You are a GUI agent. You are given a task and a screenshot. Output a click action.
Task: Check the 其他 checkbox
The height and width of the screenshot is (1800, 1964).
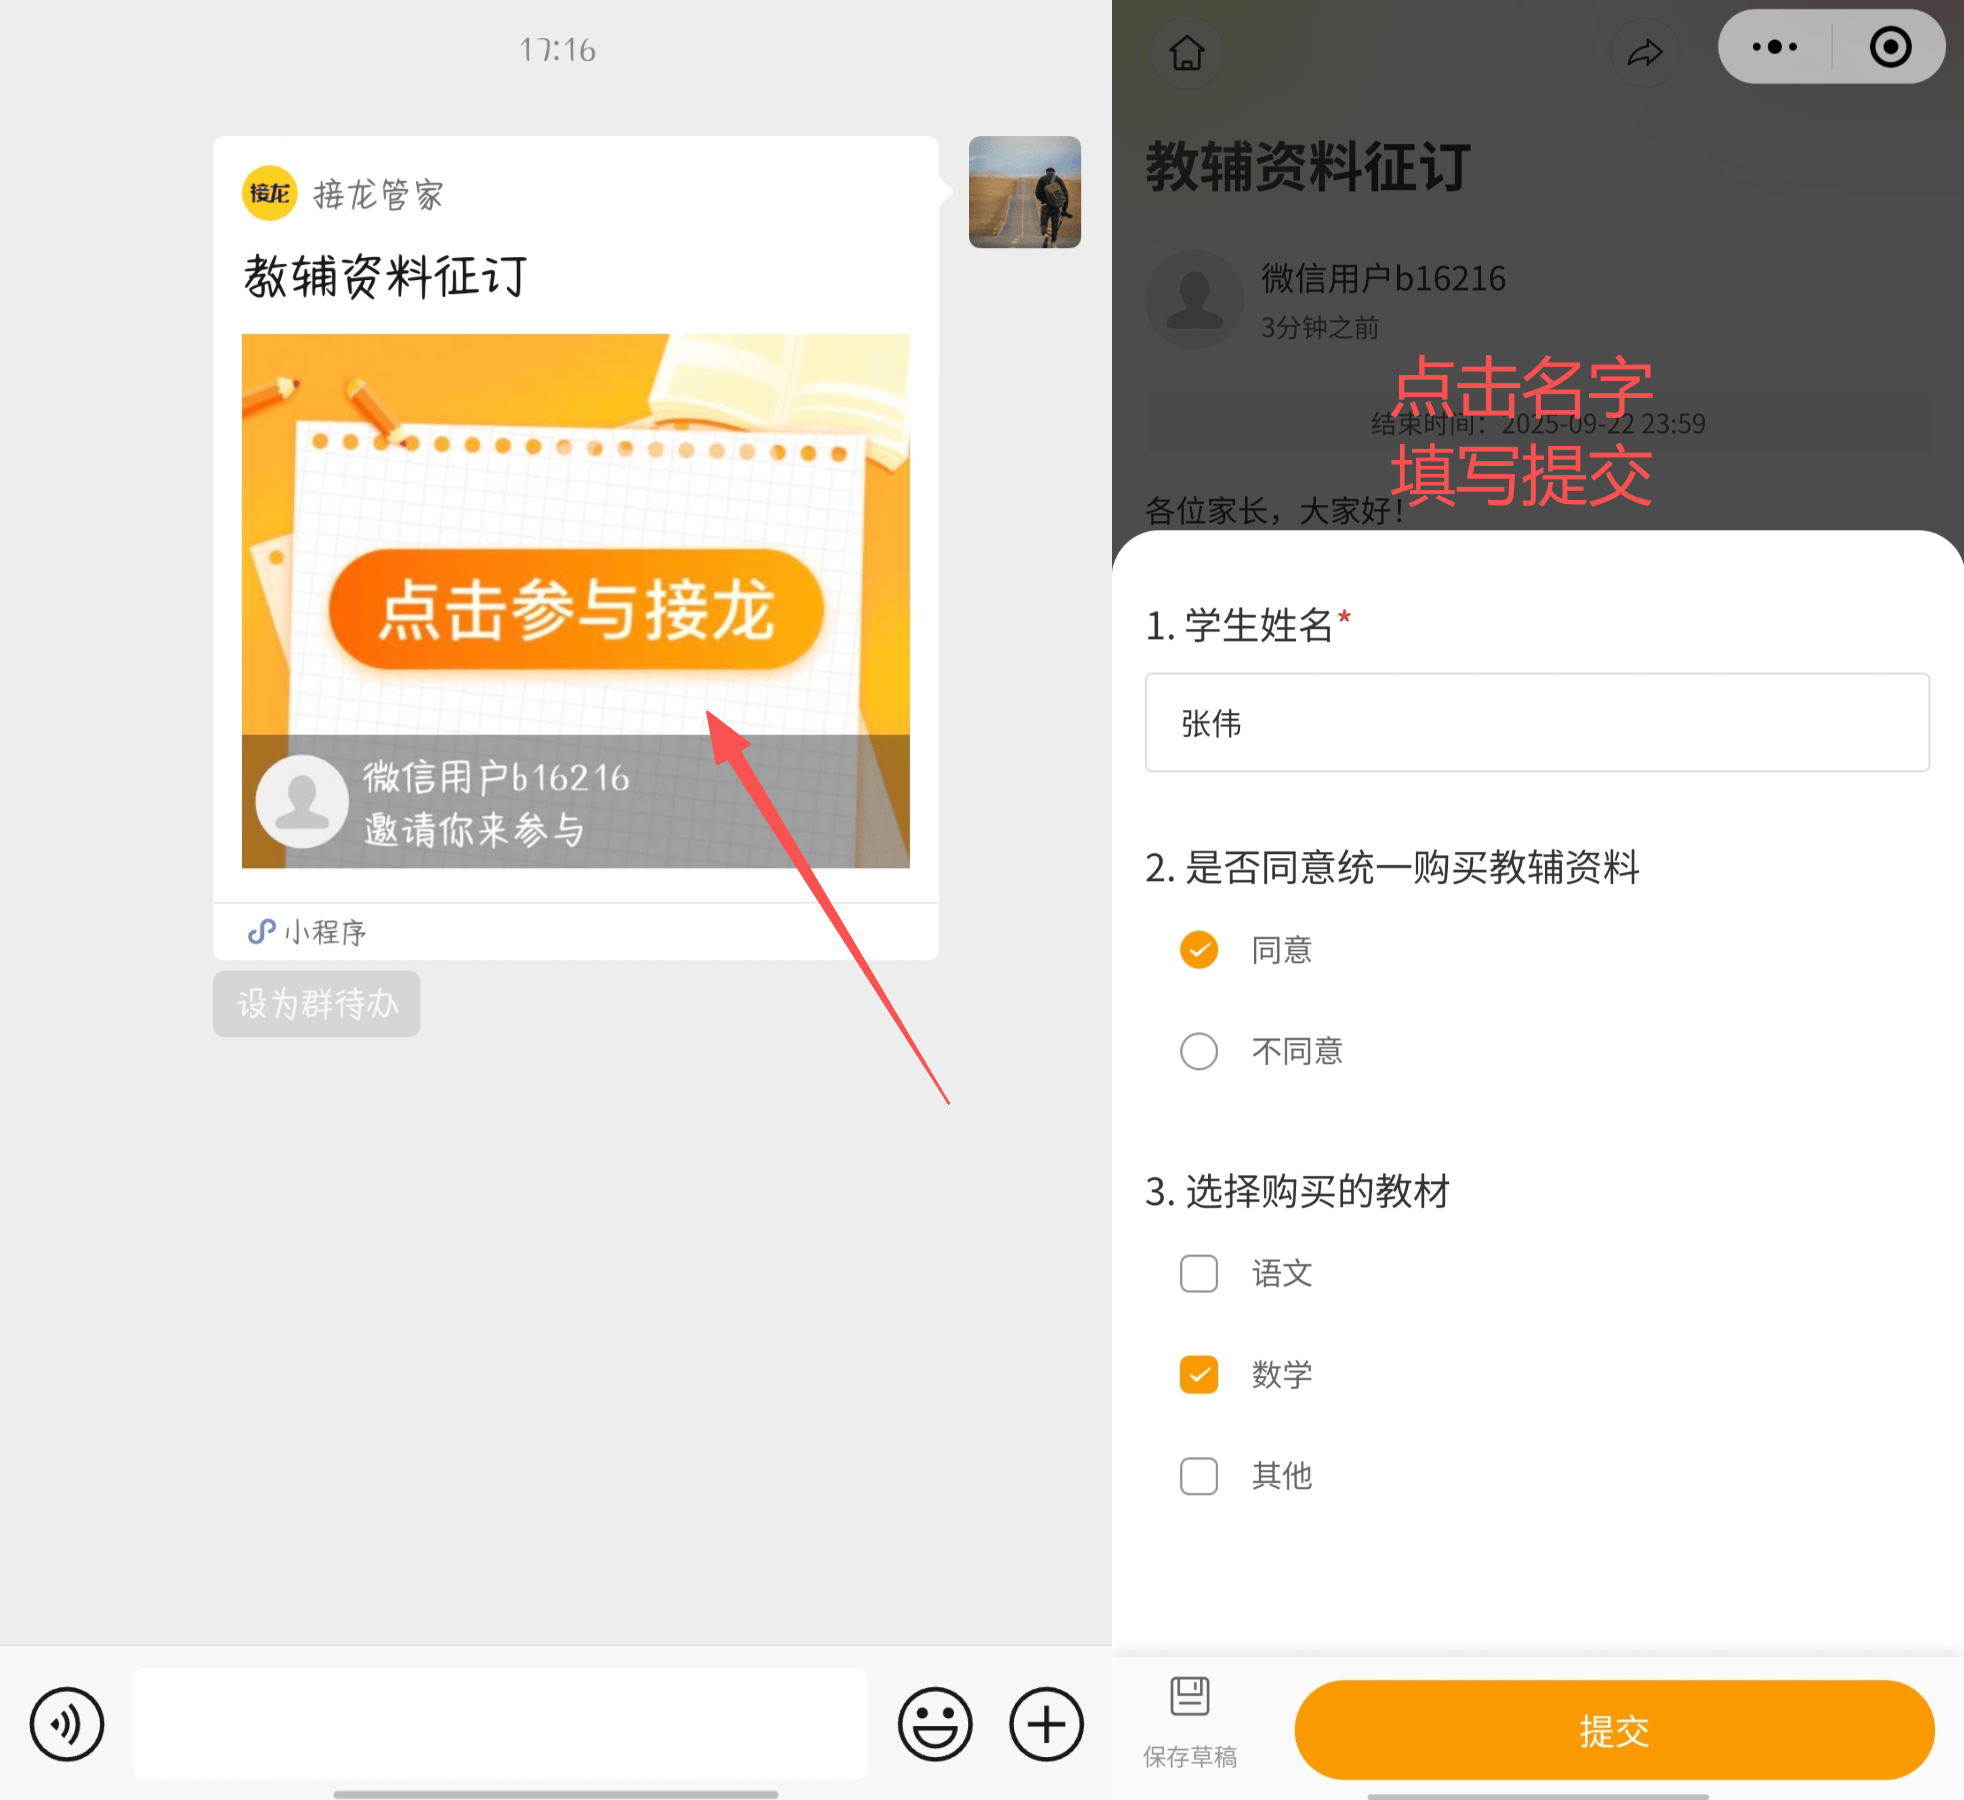coord(1199,1475)
